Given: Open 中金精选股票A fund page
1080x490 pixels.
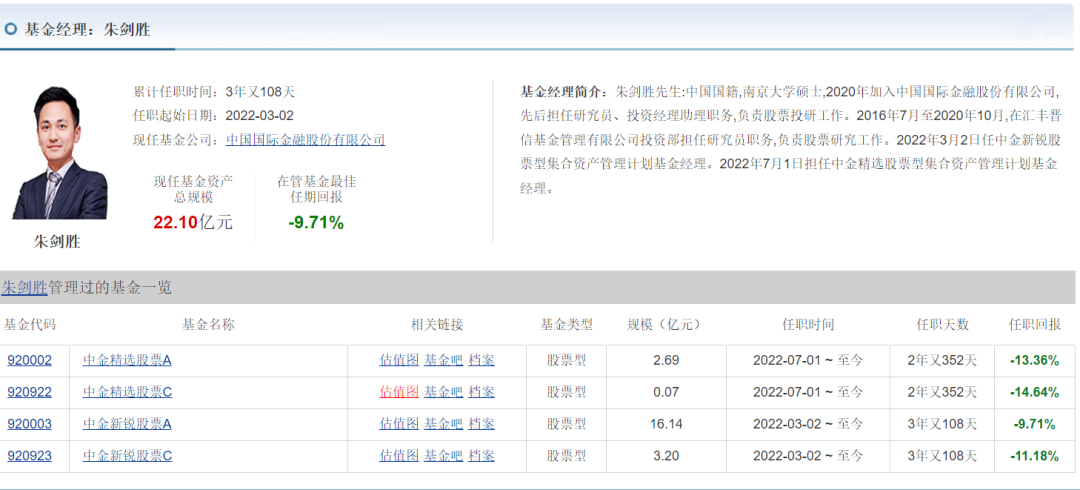Looking at the screenshot, I should pos(127,360).
